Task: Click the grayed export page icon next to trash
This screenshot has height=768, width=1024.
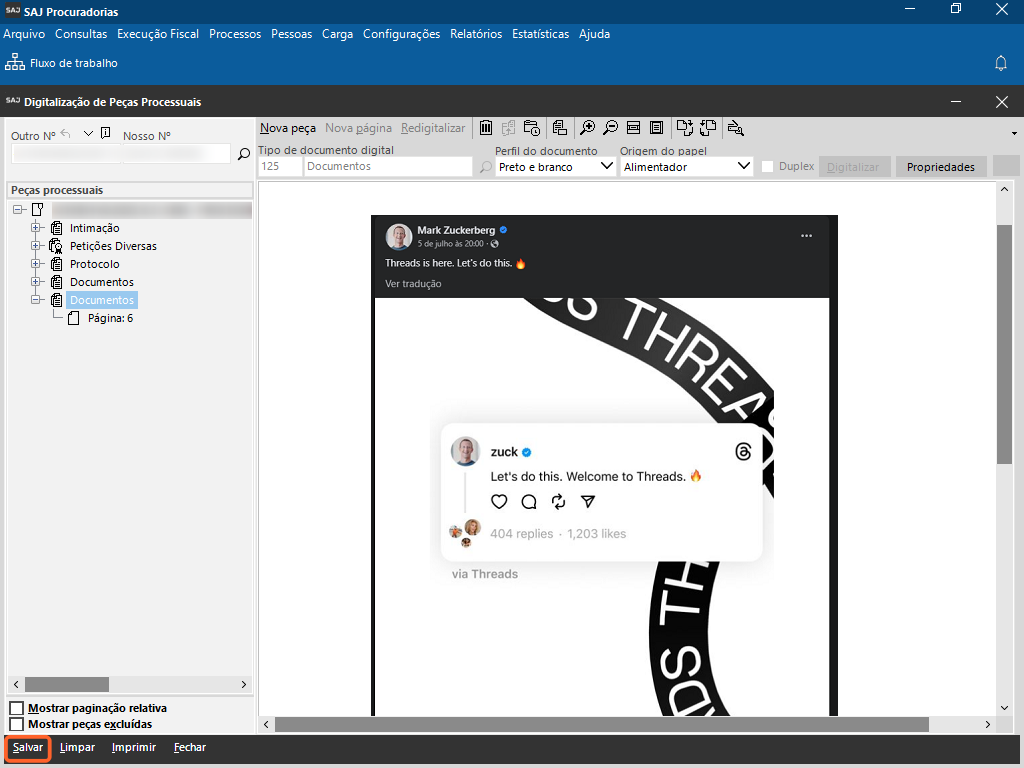Action: 508,128
